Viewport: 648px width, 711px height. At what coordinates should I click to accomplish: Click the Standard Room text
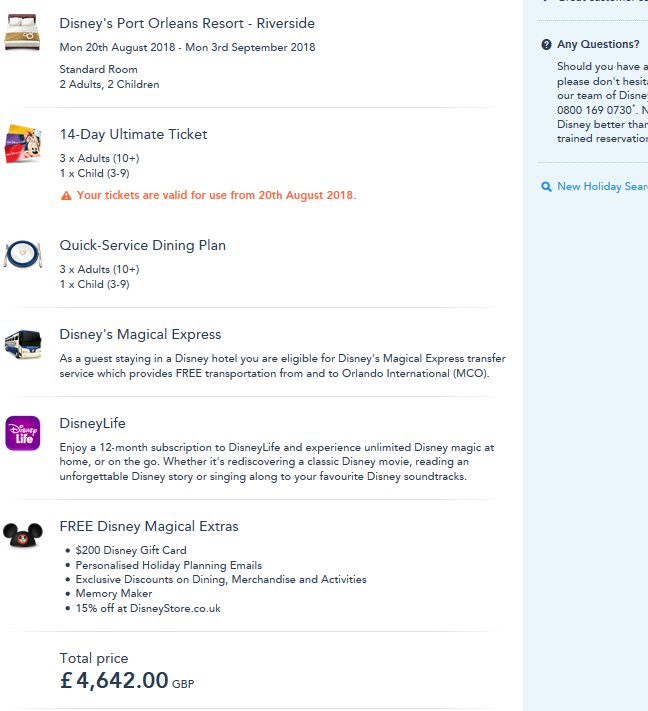(98, 69)
